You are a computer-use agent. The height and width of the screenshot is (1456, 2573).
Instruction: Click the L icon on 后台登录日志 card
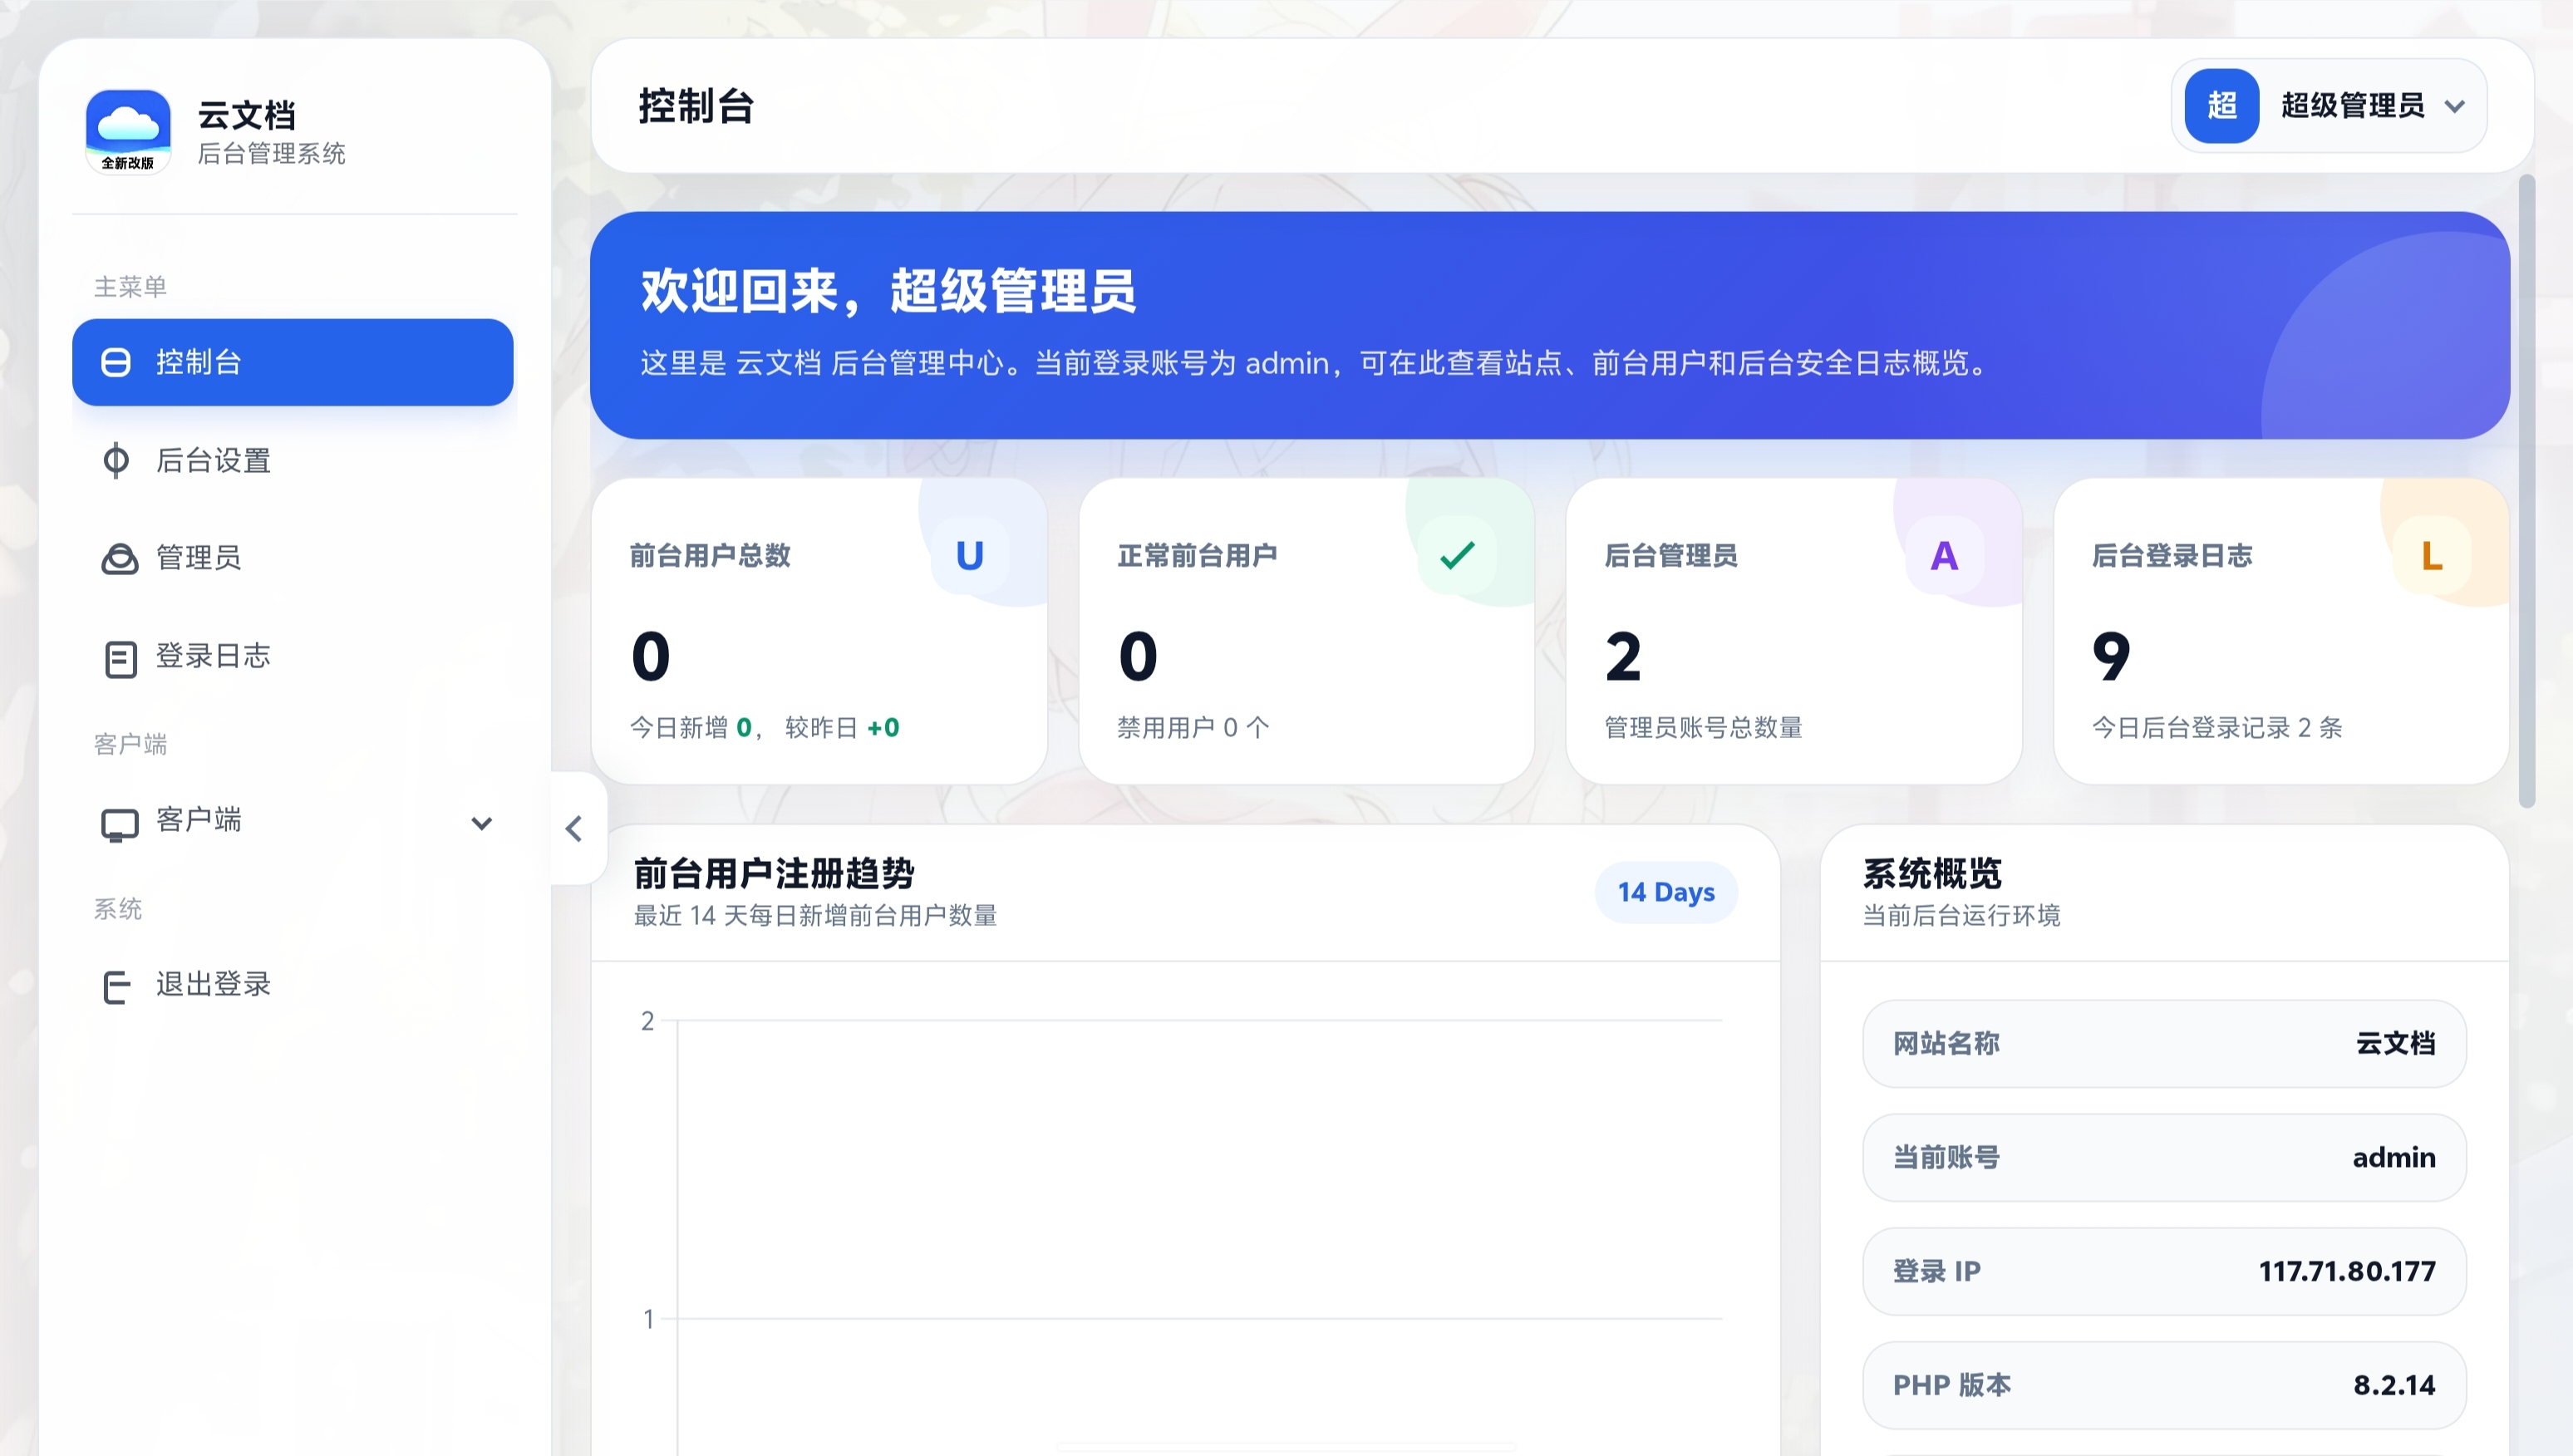(x=2432, y=556)
